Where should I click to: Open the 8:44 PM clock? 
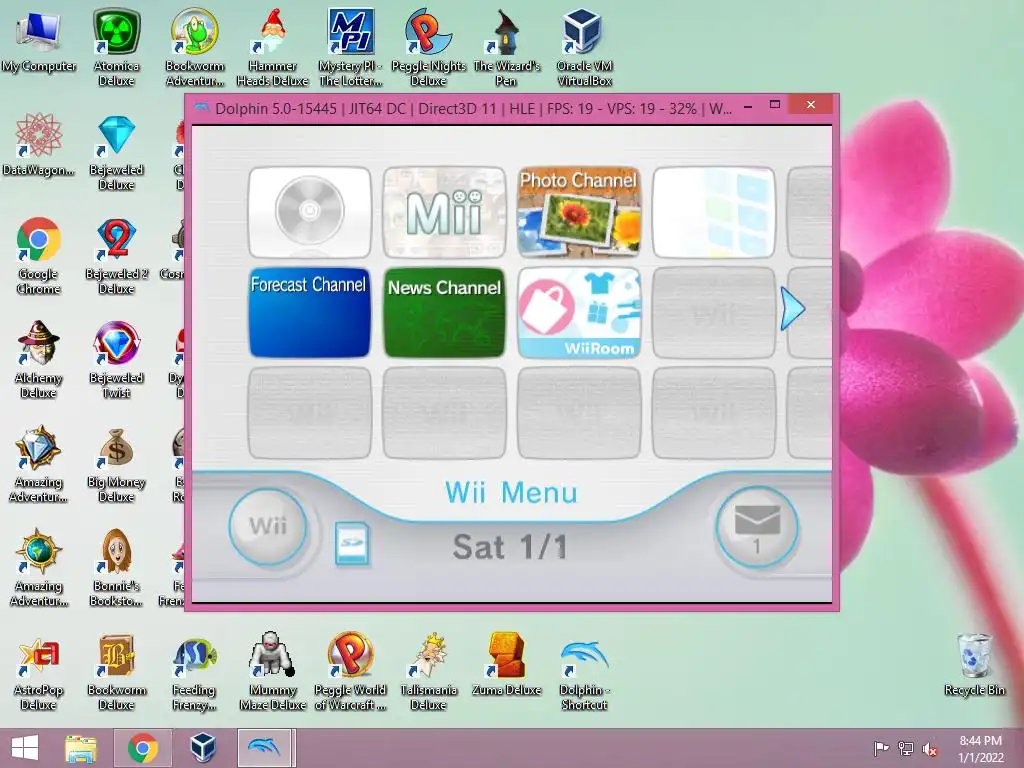pyautogui.click(x=980, y=749)
